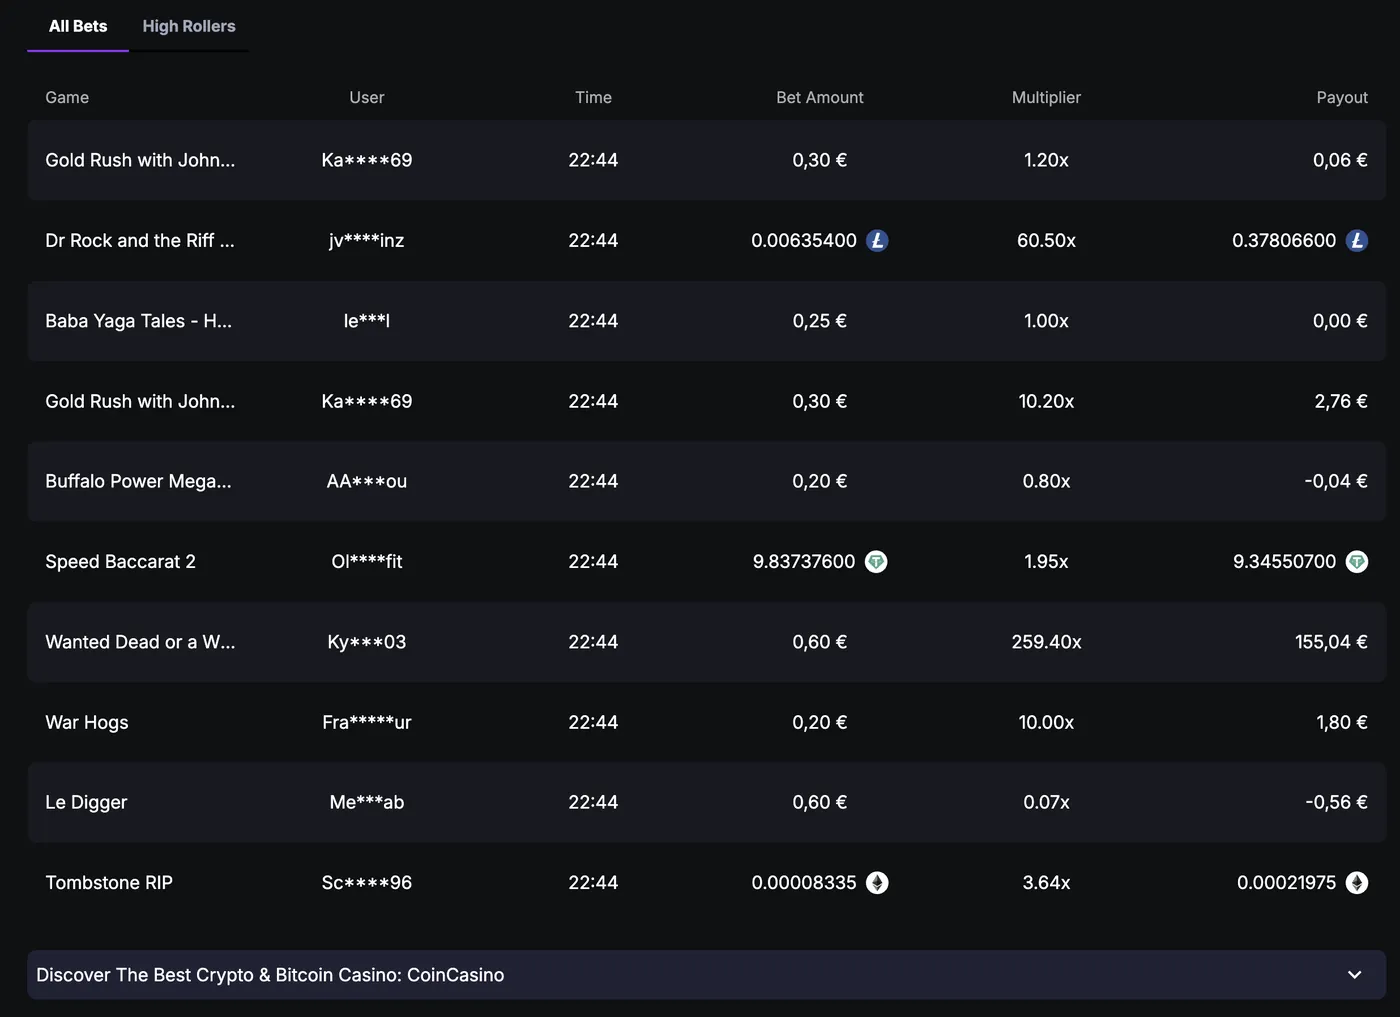The image size is (1400, 1017).
Task: Open Dr Rock and the Riff game
Action: click(x=140, y=240)
